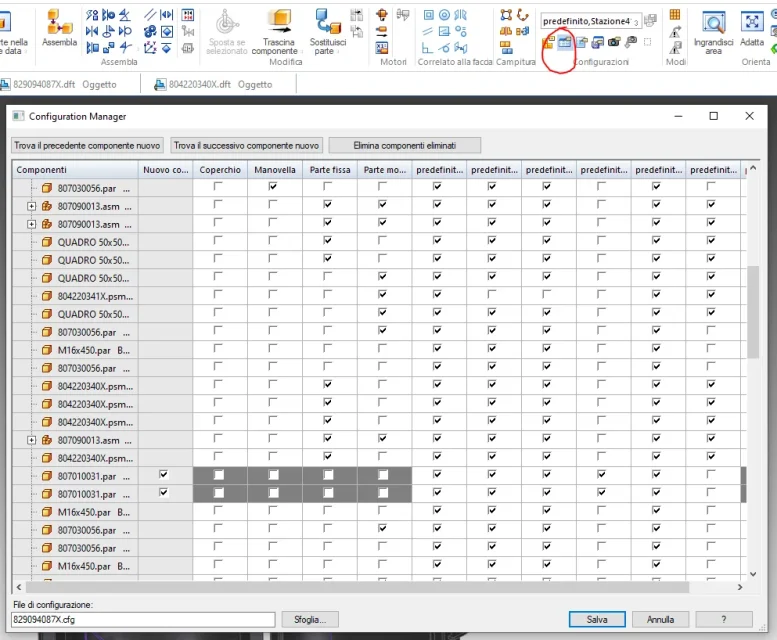Uncheck Nuovo co... for the lower 807010031.par row
The image size is (777, 640).
coord(164,492)
